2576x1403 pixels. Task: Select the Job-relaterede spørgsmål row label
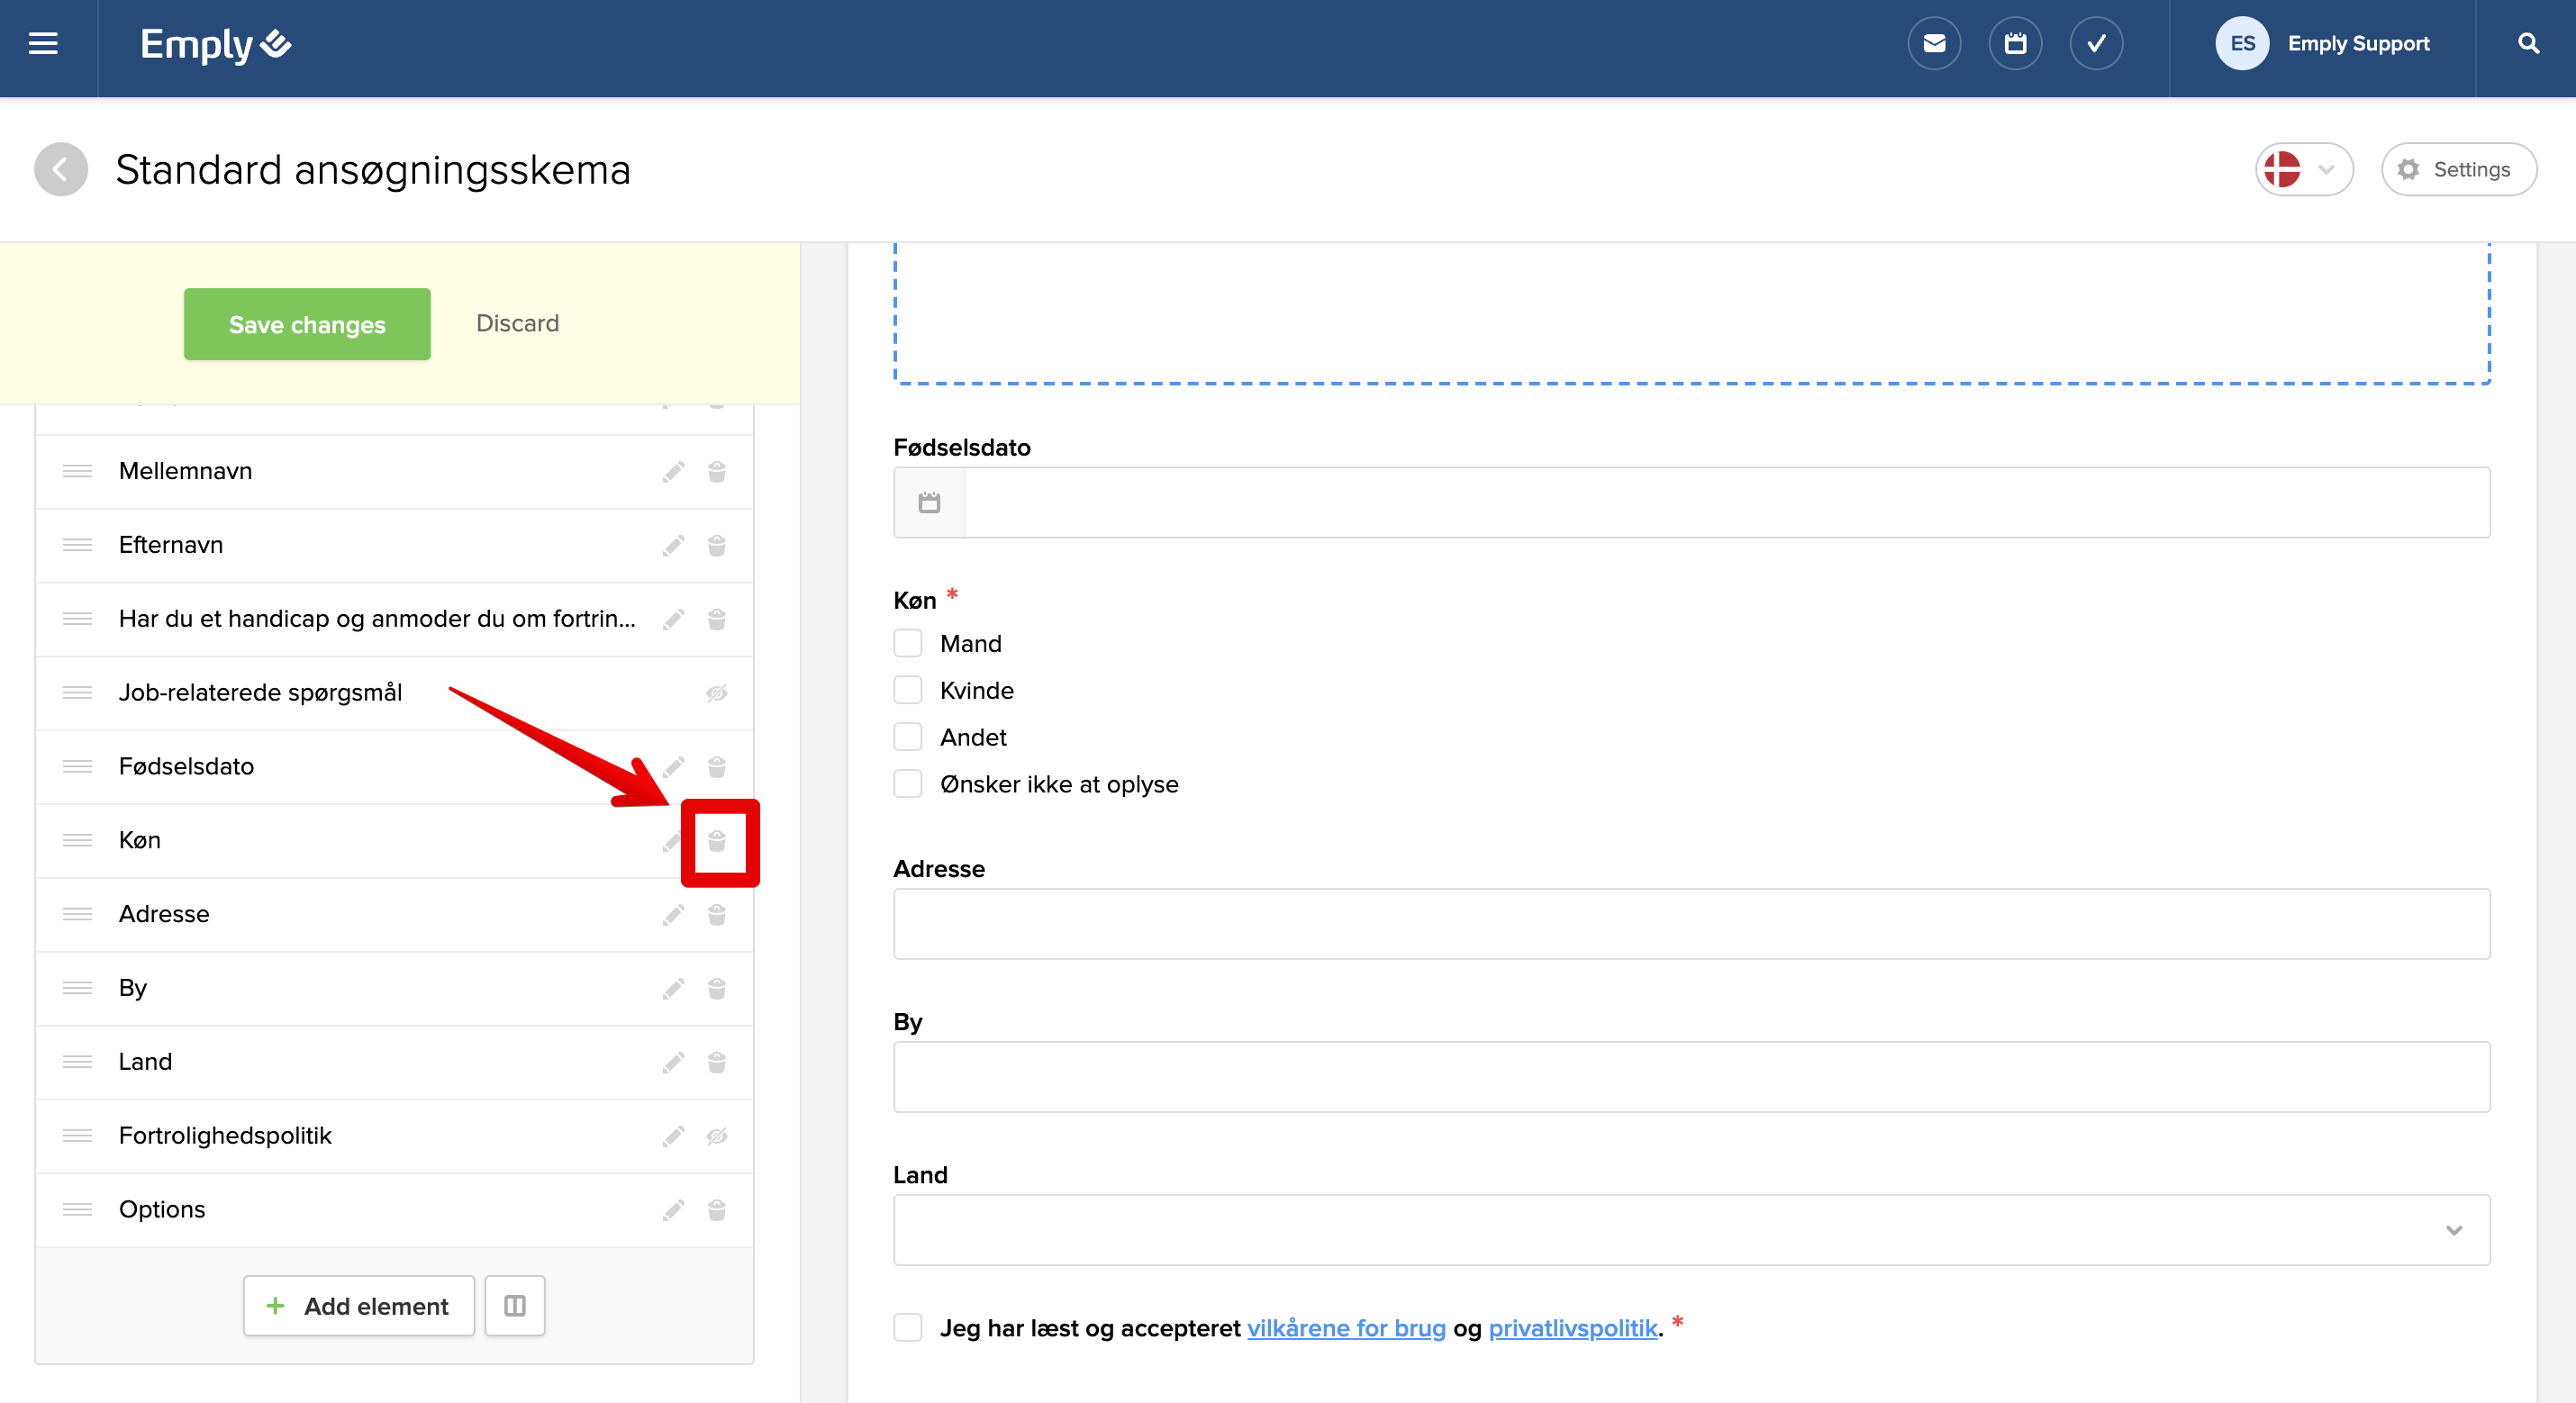point(260,692)
